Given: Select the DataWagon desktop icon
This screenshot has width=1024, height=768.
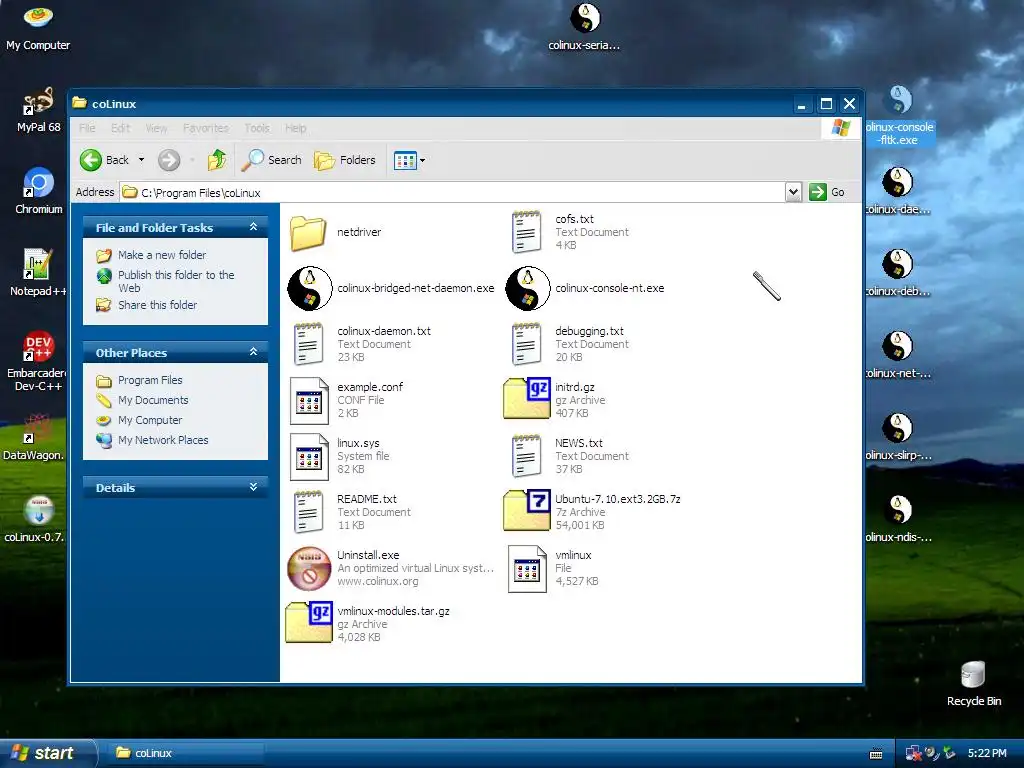Looking at the screenshot, I should coord(34,436).
